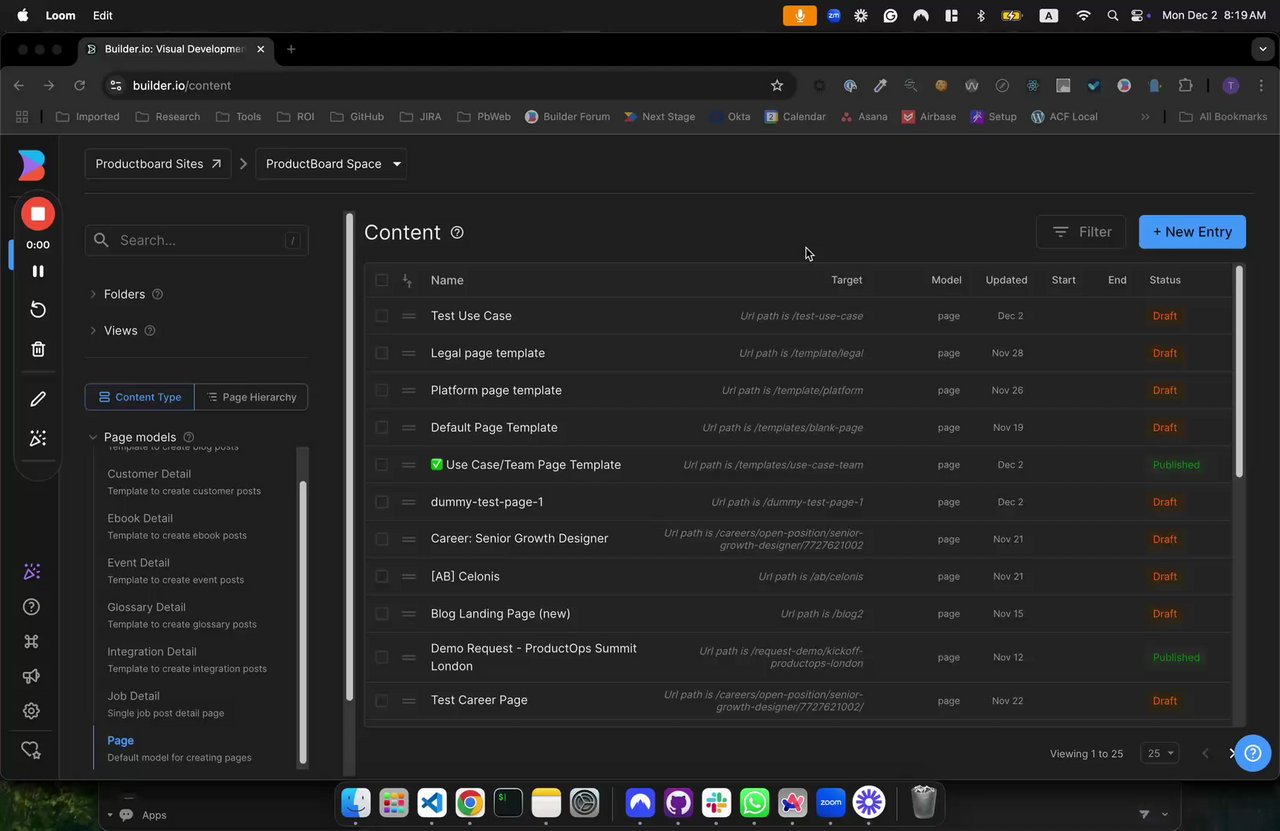Screen dimensions: 1280x831
Task: Open the eyedropper color picker extension
Action: (880, 86)
